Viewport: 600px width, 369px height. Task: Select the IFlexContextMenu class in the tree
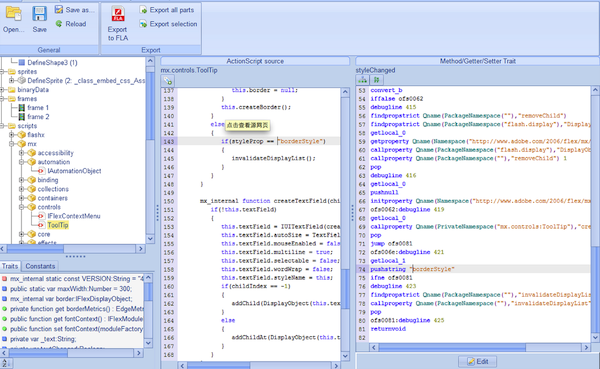(x=74, y=216)
